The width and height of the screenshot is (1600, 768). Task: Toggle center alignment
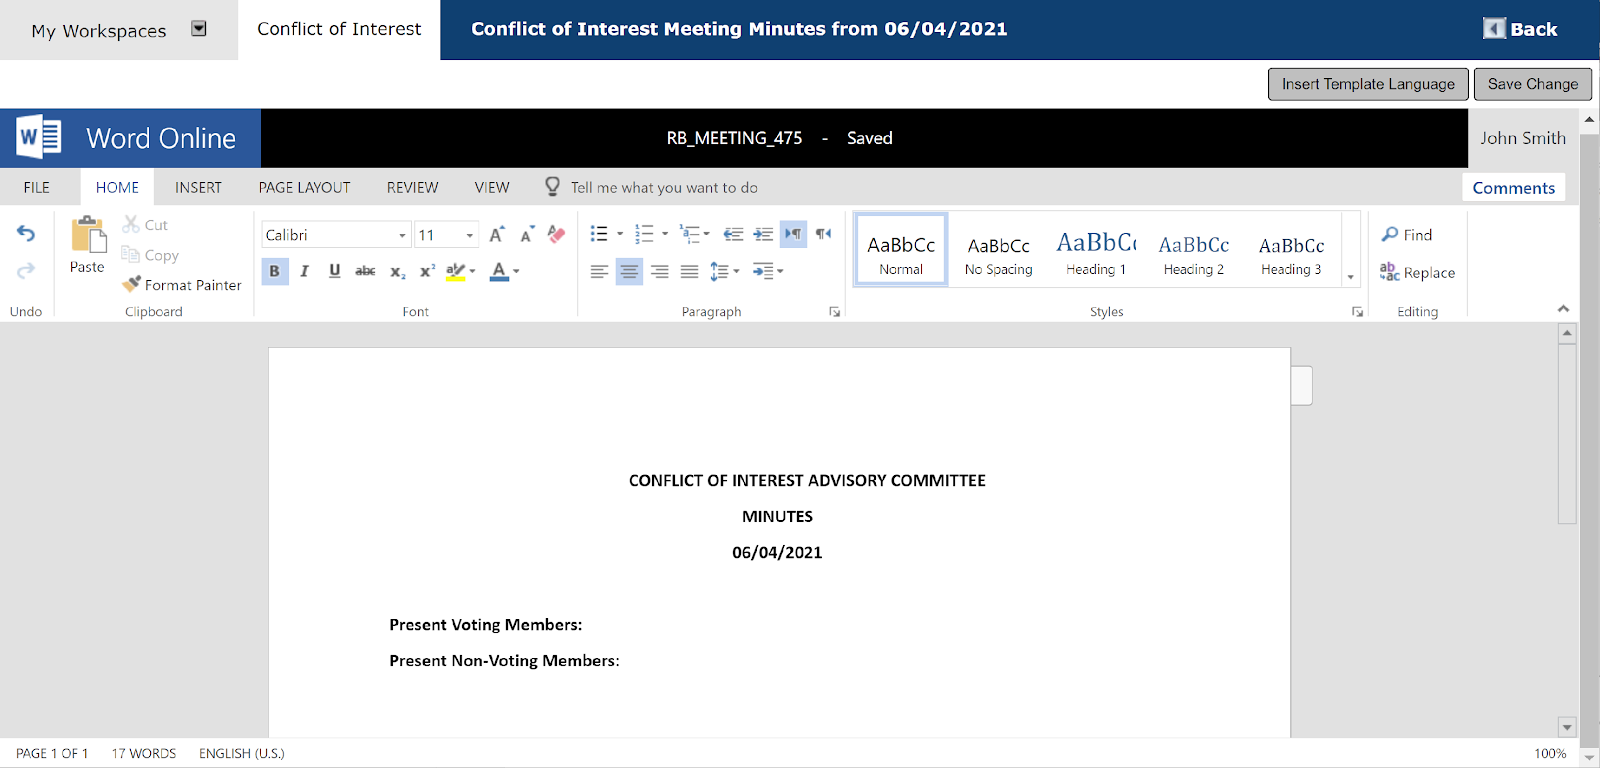[629, 271]
